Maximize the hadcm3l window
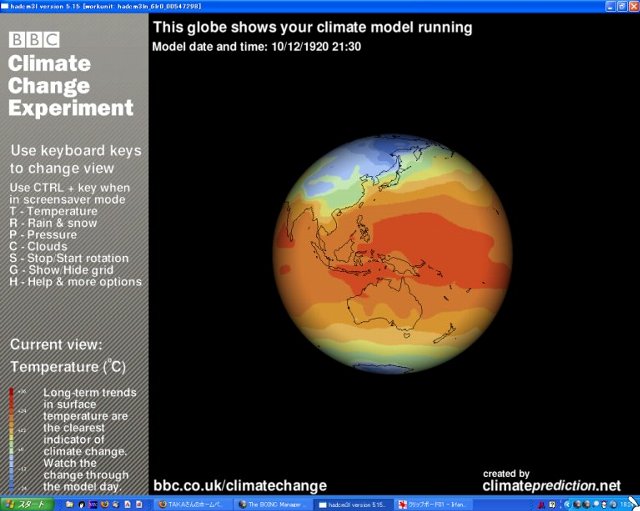 coord(622,6)
